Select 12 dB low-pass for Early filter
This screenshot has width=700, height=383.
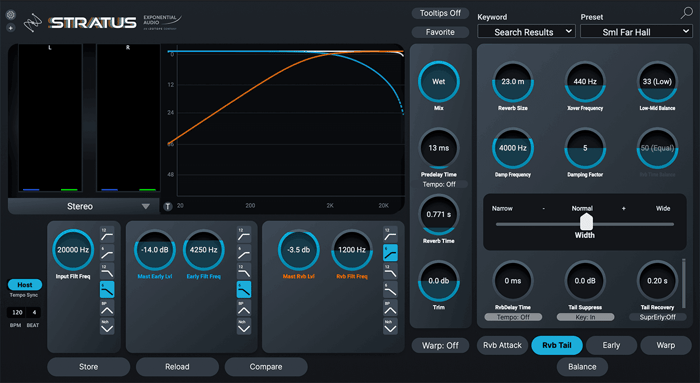[244, 271]
